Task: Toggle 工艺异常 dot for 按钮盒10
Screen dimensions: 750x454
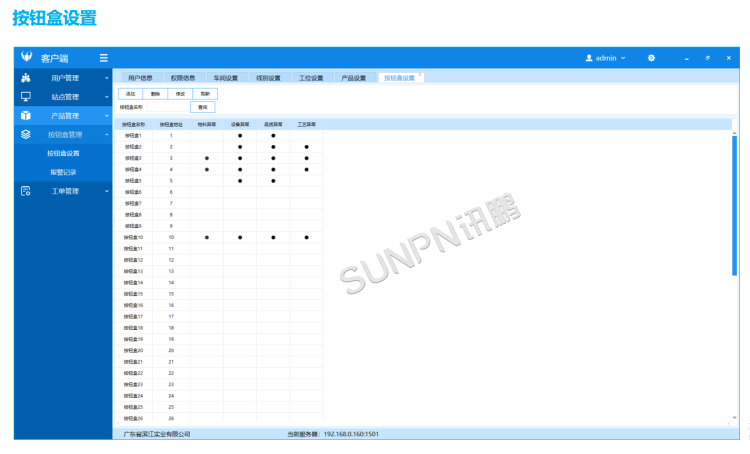Action: click(306, 237)
